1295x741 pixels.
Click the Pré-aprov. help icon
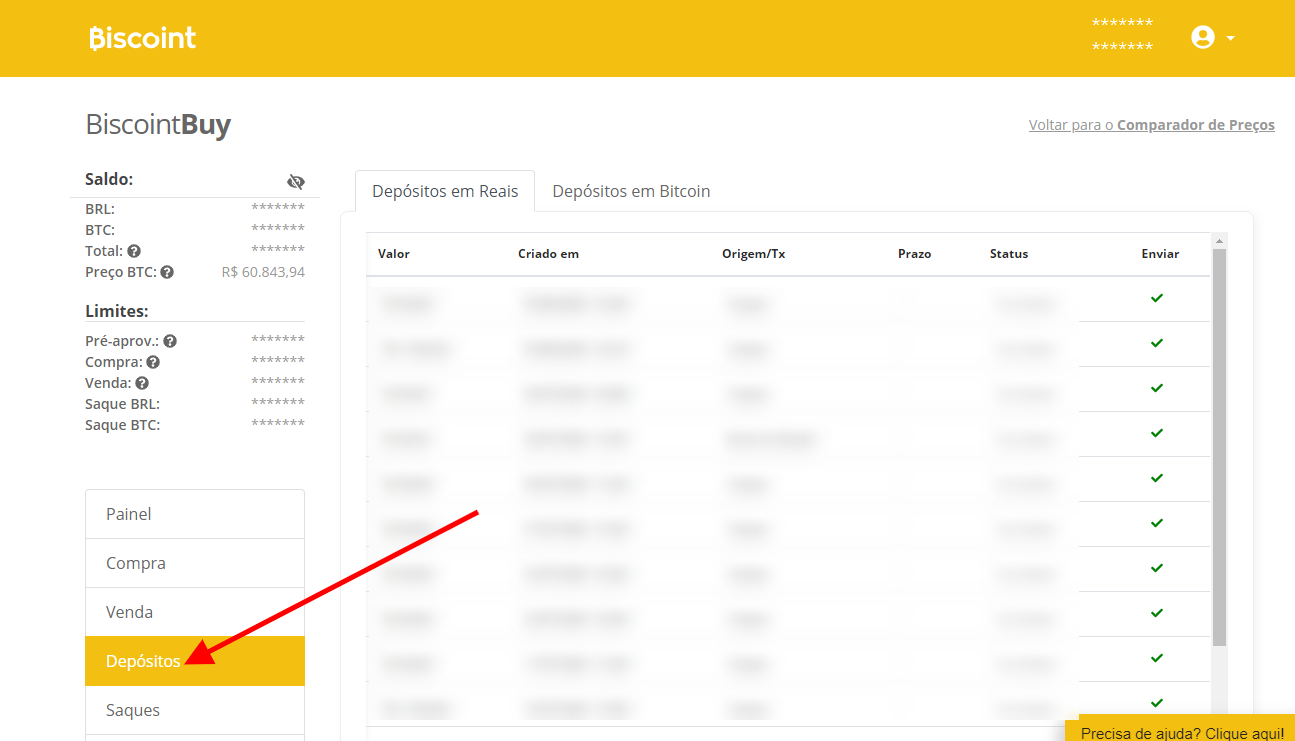pos(170,341)
